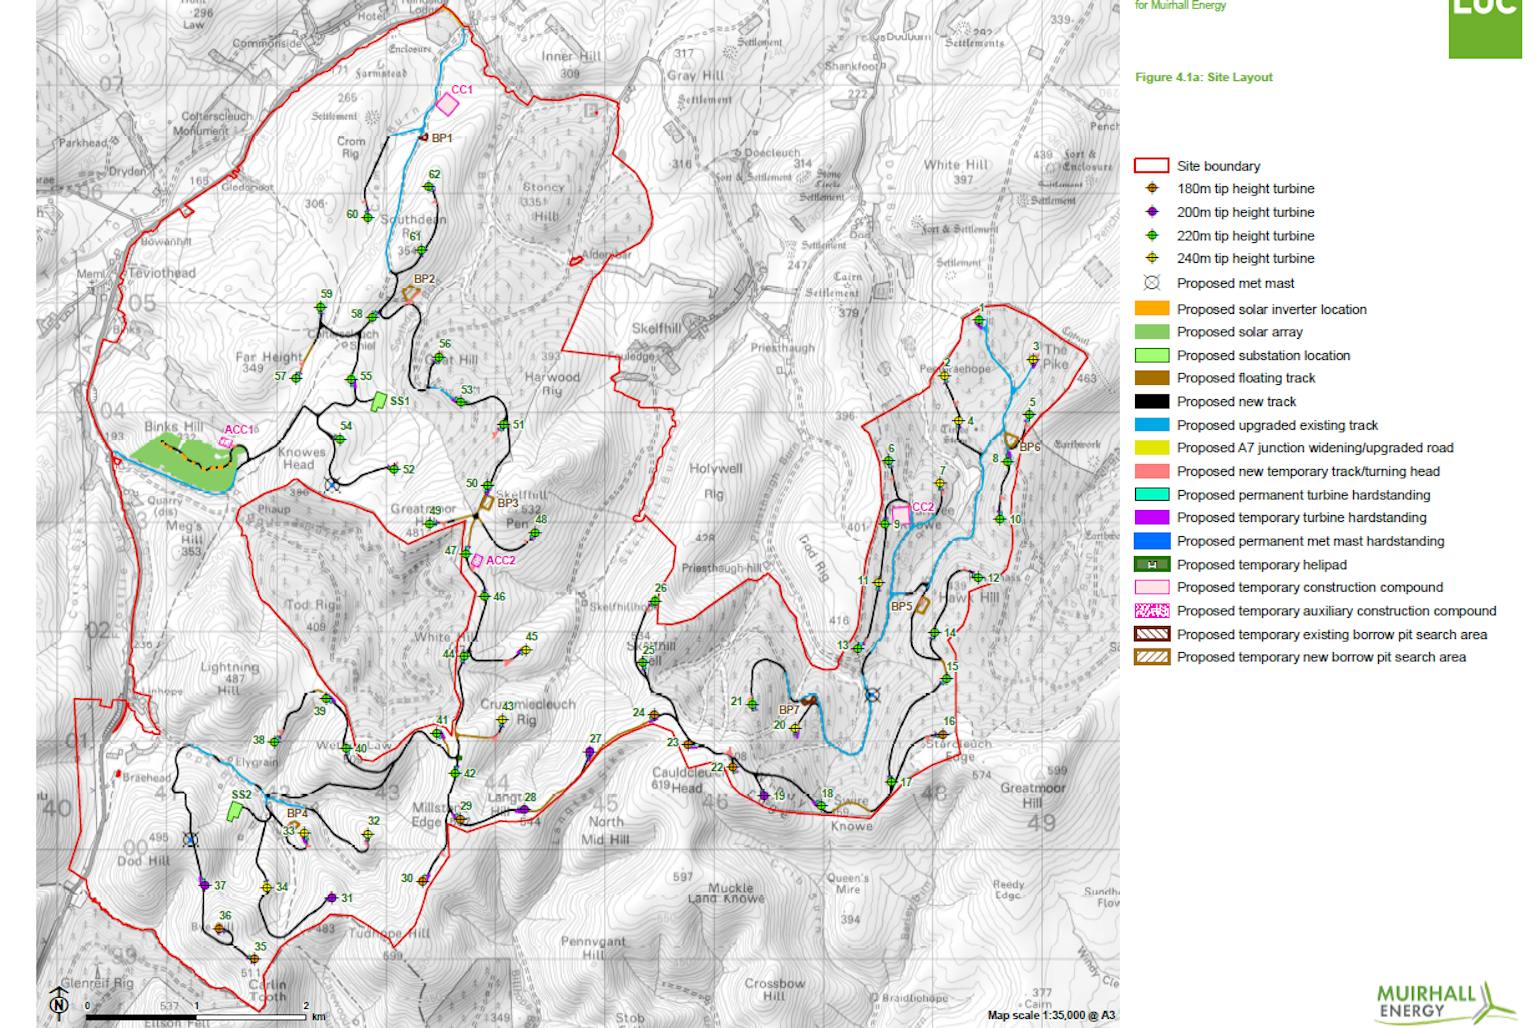Screen dimensions: 1536x1028
Task: Click the BP6 borrow pit marker
Action: pos(1011,440)
